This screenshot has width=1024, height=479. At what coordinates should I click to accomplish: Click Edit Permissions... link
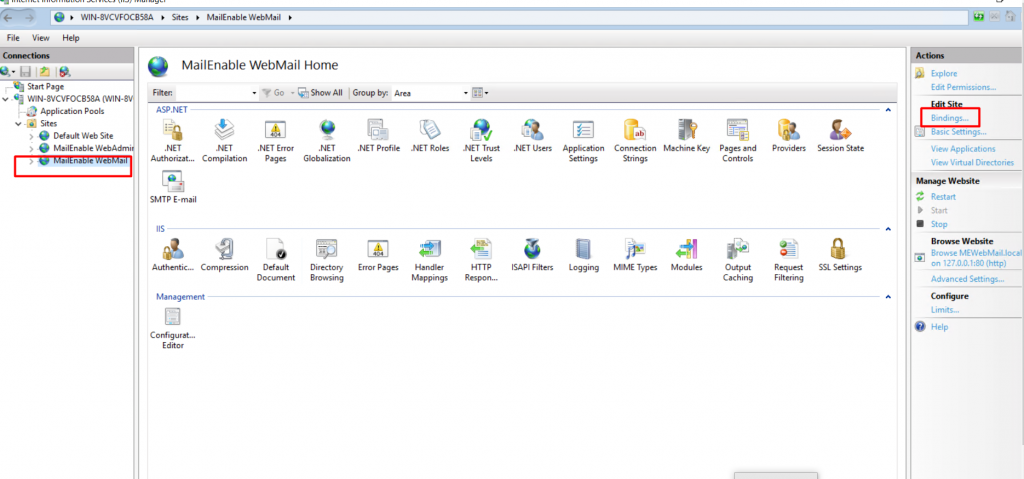click(963, 87)
